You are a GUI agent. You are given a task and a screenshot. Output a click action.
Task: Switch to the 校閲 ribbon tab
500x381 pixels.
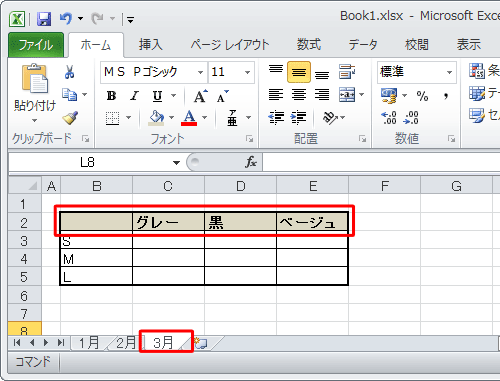(x=417, y=45)
